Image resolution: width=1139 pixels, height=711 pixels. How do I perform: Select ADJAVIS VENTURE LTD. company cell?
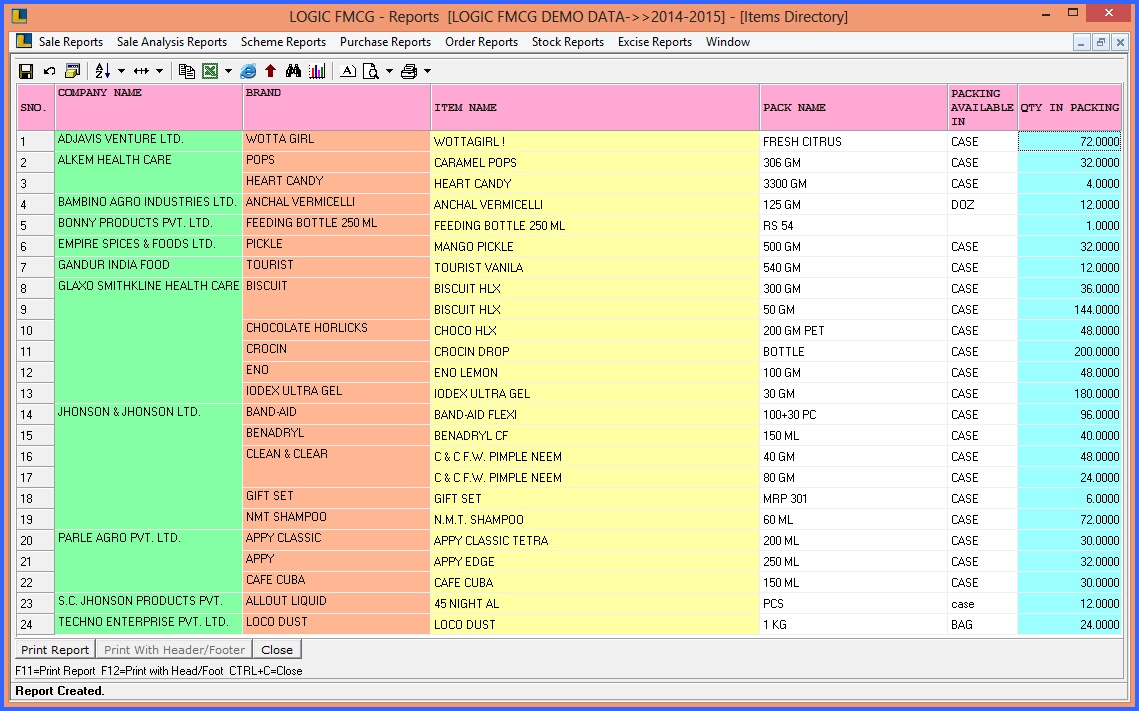[x=148, y=141]
